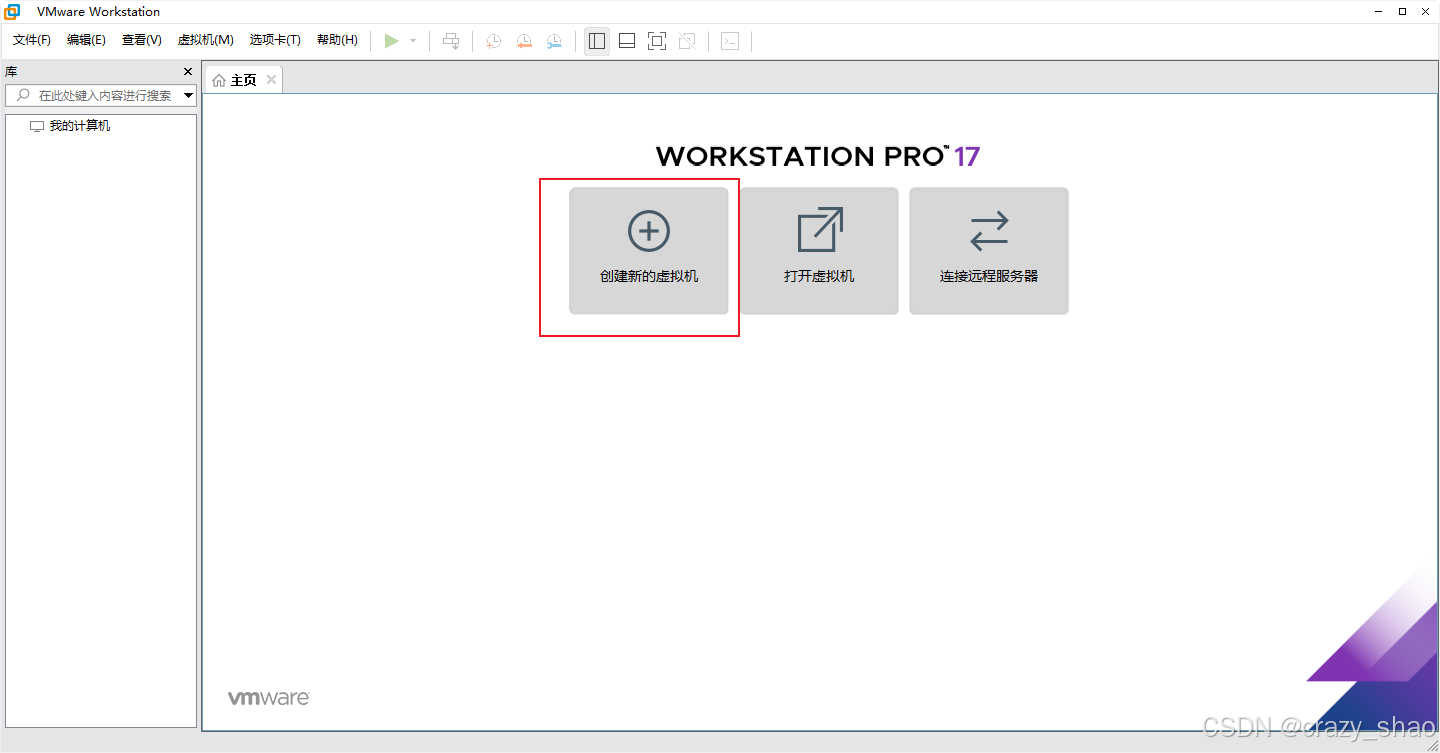This screenshot has width=1440, height=753.
Task: Click the revert to snapshot icon
Action: click(524, 41)
